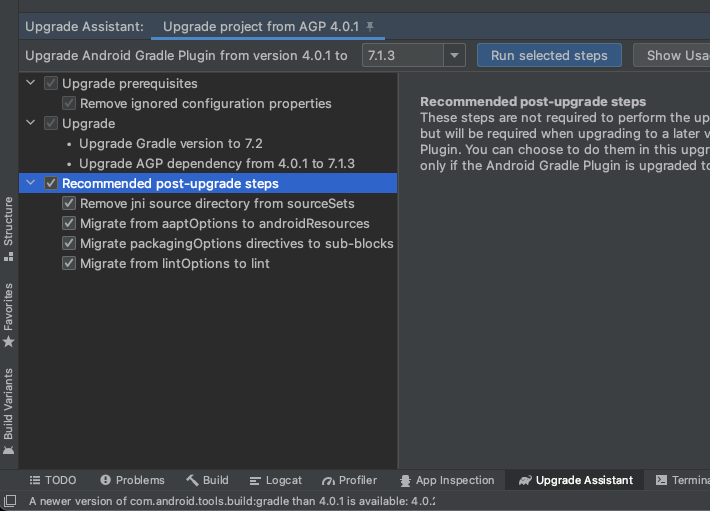Open Logcat panel icon
The width and height of the screenshot is (710, 511).
(255, 481)
